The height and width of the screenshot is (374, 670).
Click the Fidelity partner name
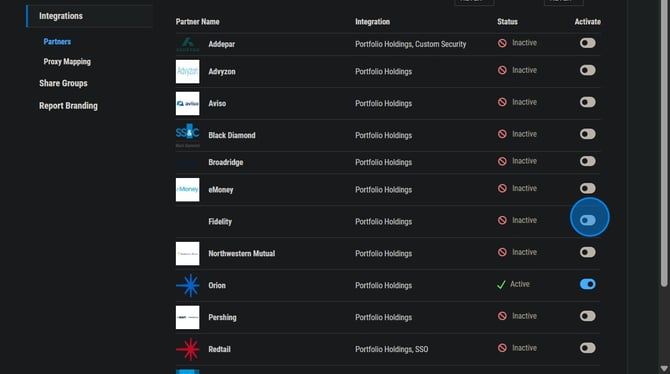coord(220,221)
